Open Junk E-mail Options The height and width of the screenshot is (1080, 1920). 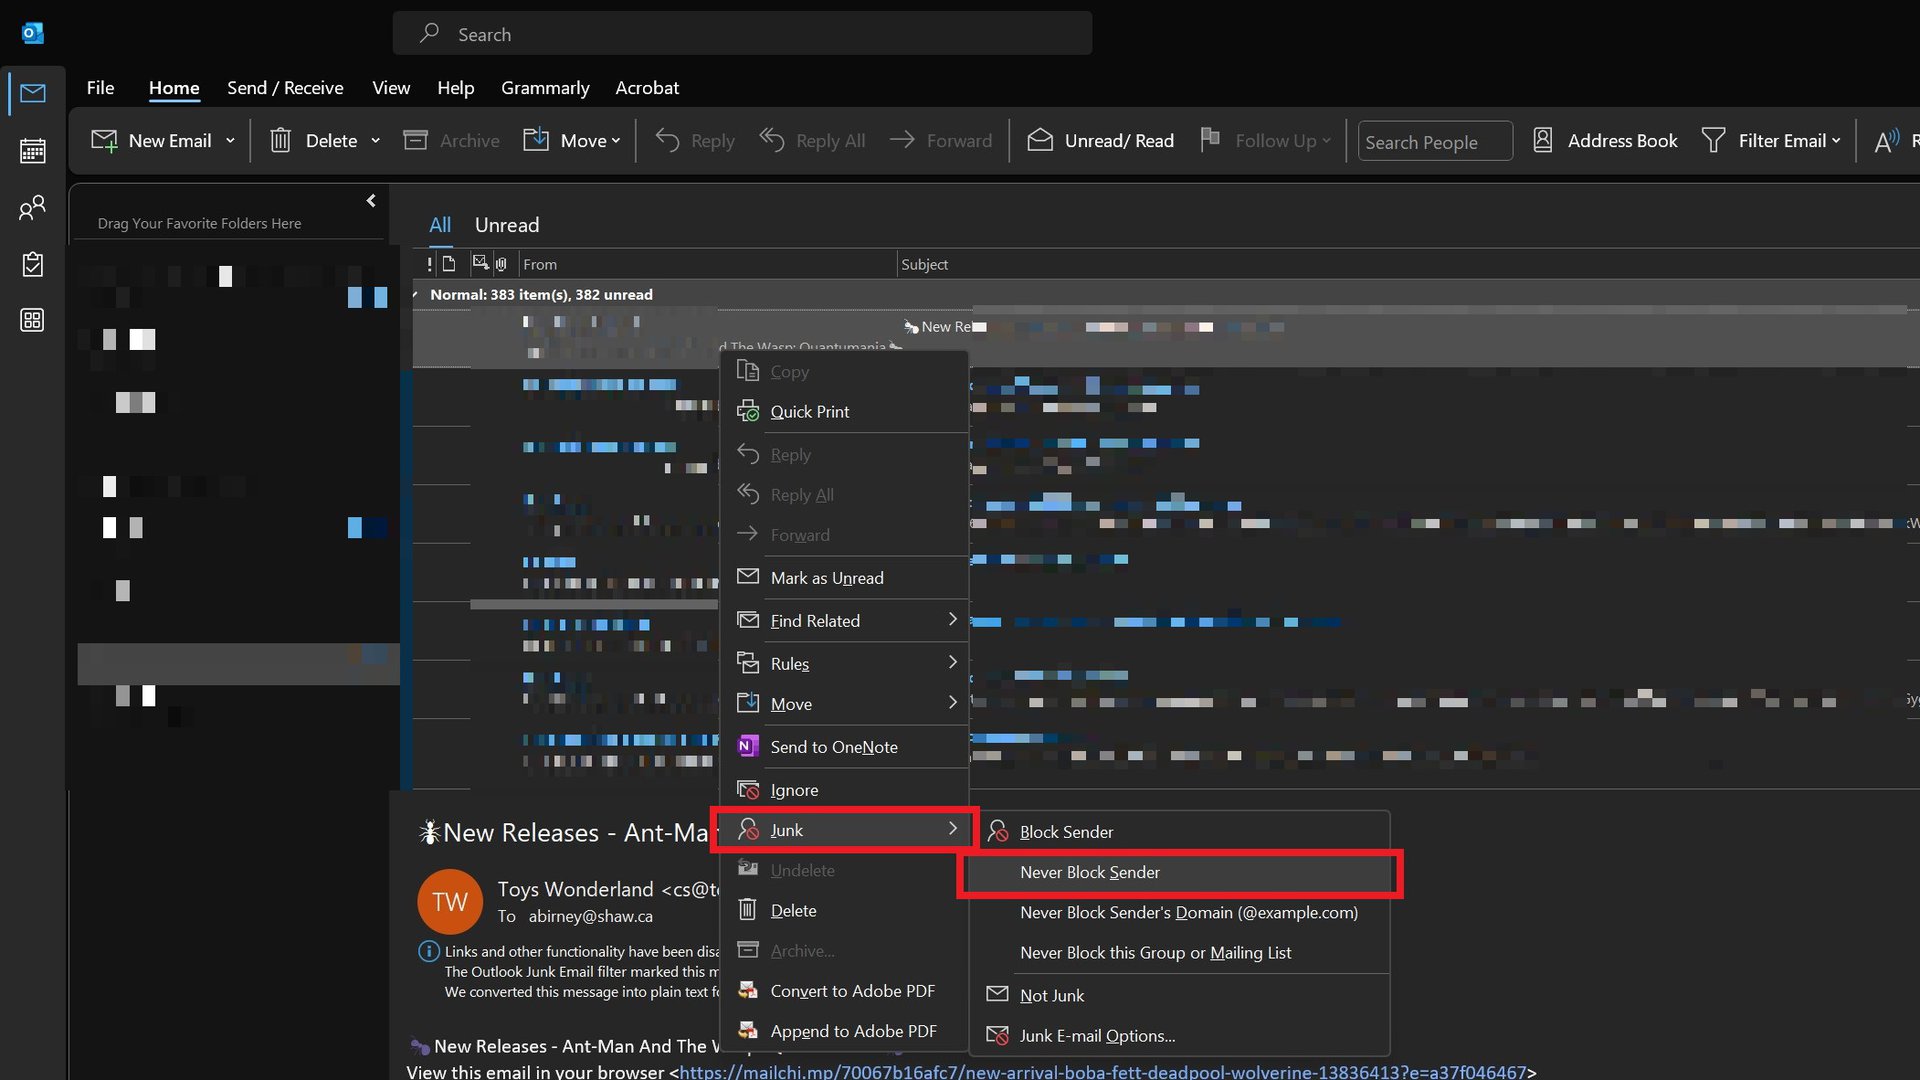1180,1036
